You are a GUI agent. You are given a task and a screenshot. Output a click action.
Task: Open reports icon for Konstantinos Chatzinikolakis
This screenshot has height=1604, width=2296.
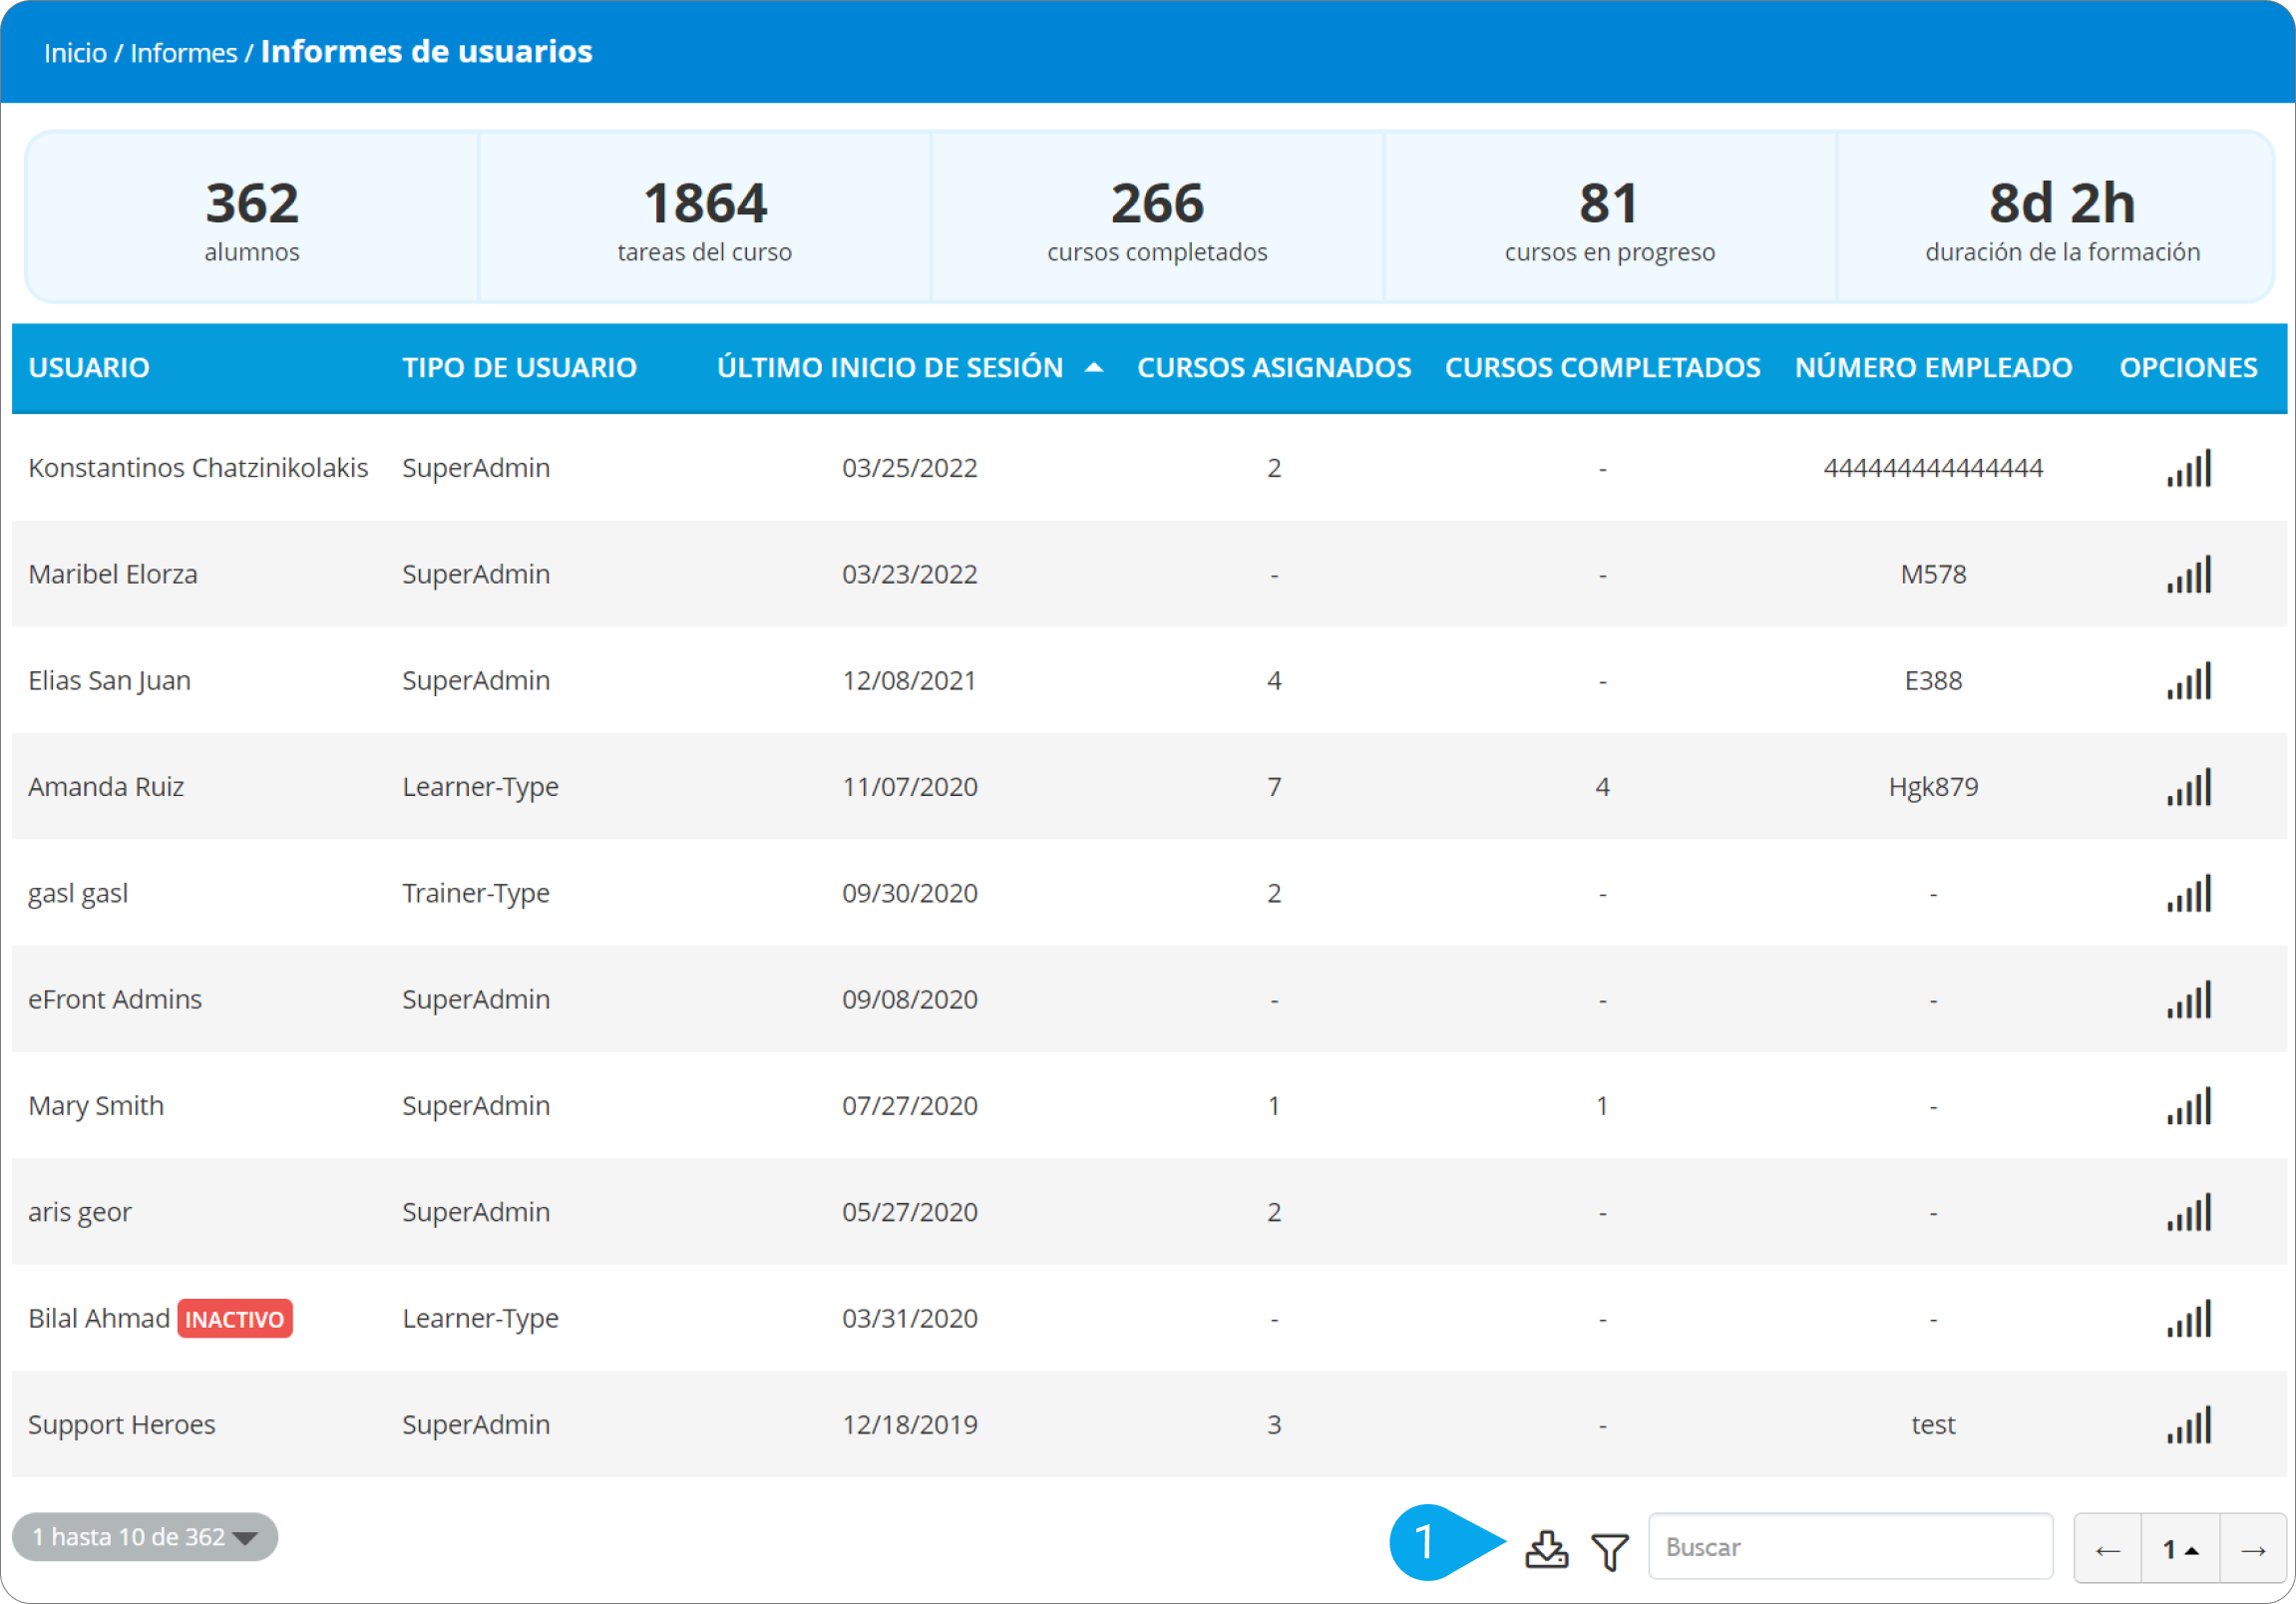pos(2188,468)
